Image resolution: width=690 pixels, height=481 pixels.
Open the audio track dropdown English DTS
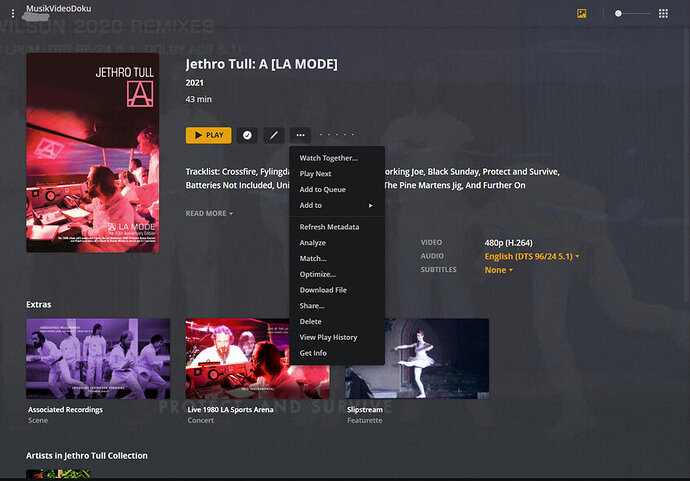(x=532, y=257)
